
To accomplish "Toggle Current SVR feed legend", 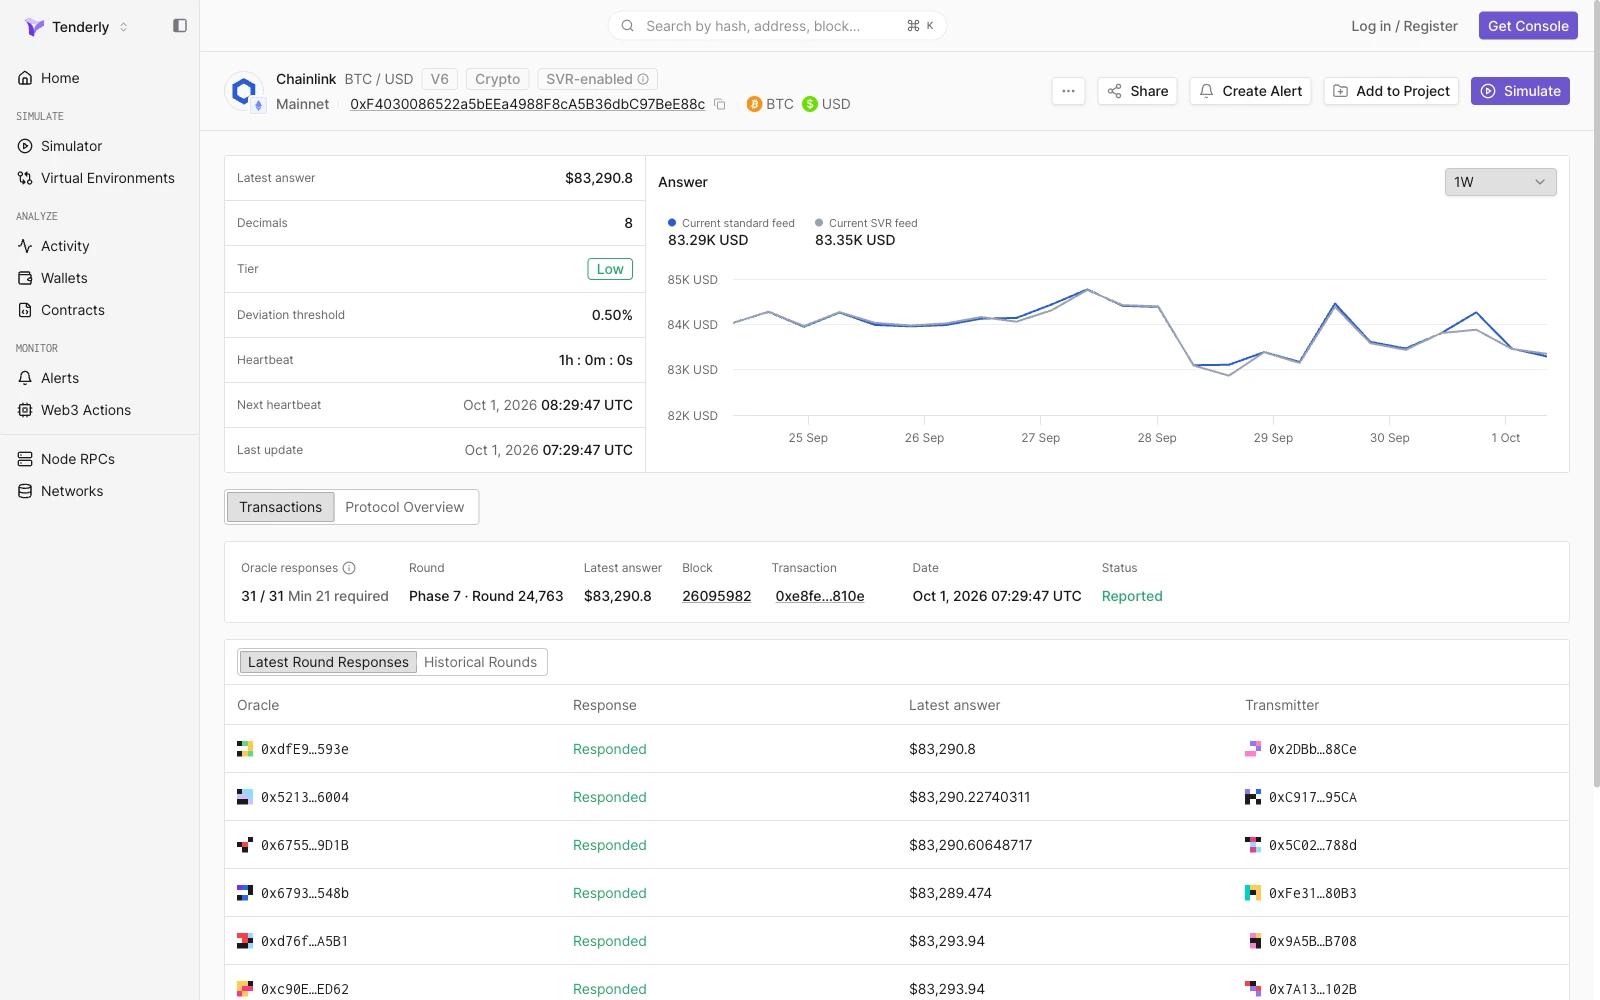I will (866, 223).
